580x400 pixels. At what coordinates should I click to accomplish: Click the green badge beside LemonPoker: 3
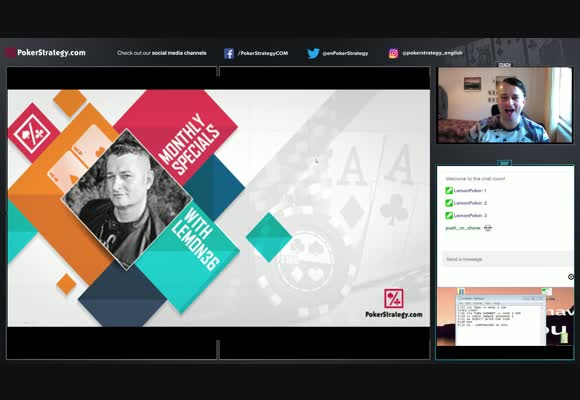[449, 215]
